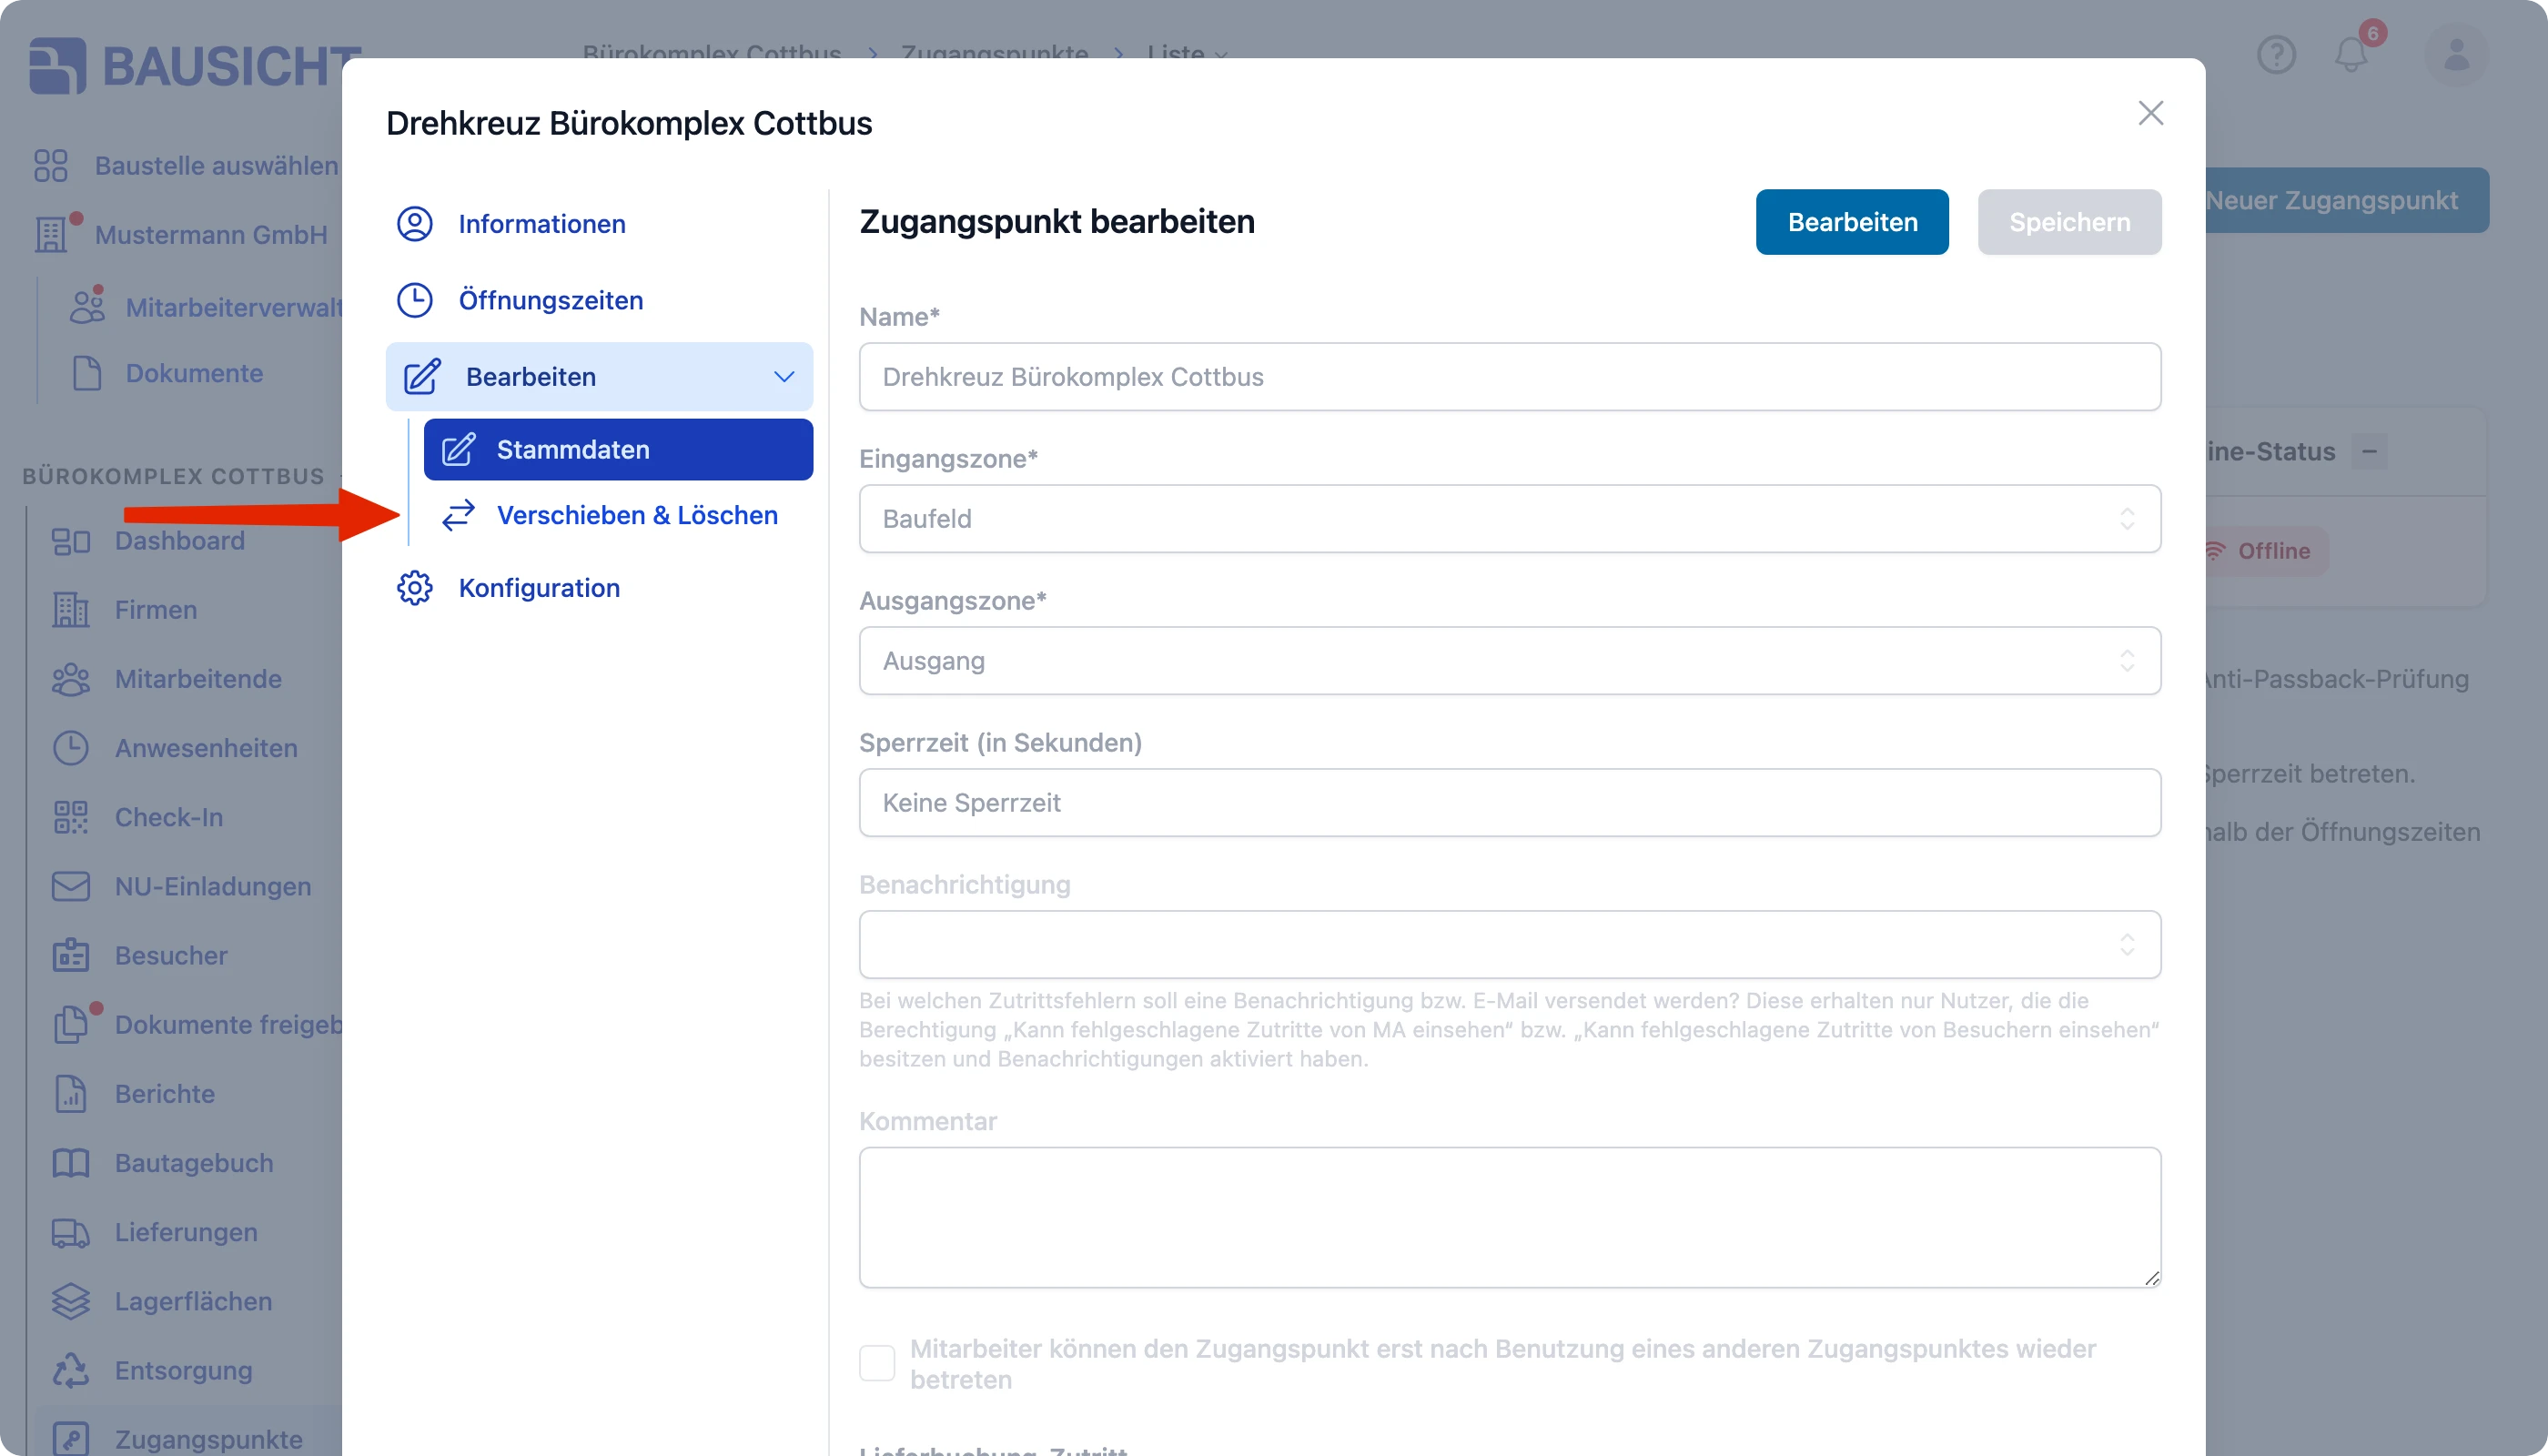Image resolution: width=2548 pixels, height=1456 pixels.
Task: Click the Check-In QR code icon
Action: [x=71, y=817]
